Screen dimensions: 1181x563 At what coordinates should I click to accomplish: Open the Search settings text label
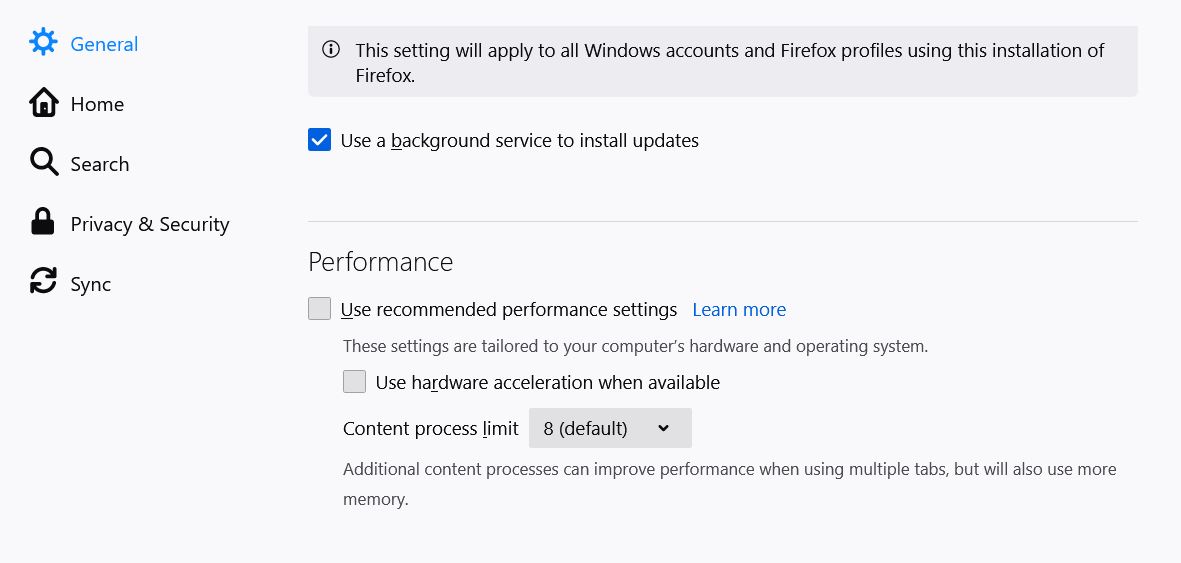(100, 164)
